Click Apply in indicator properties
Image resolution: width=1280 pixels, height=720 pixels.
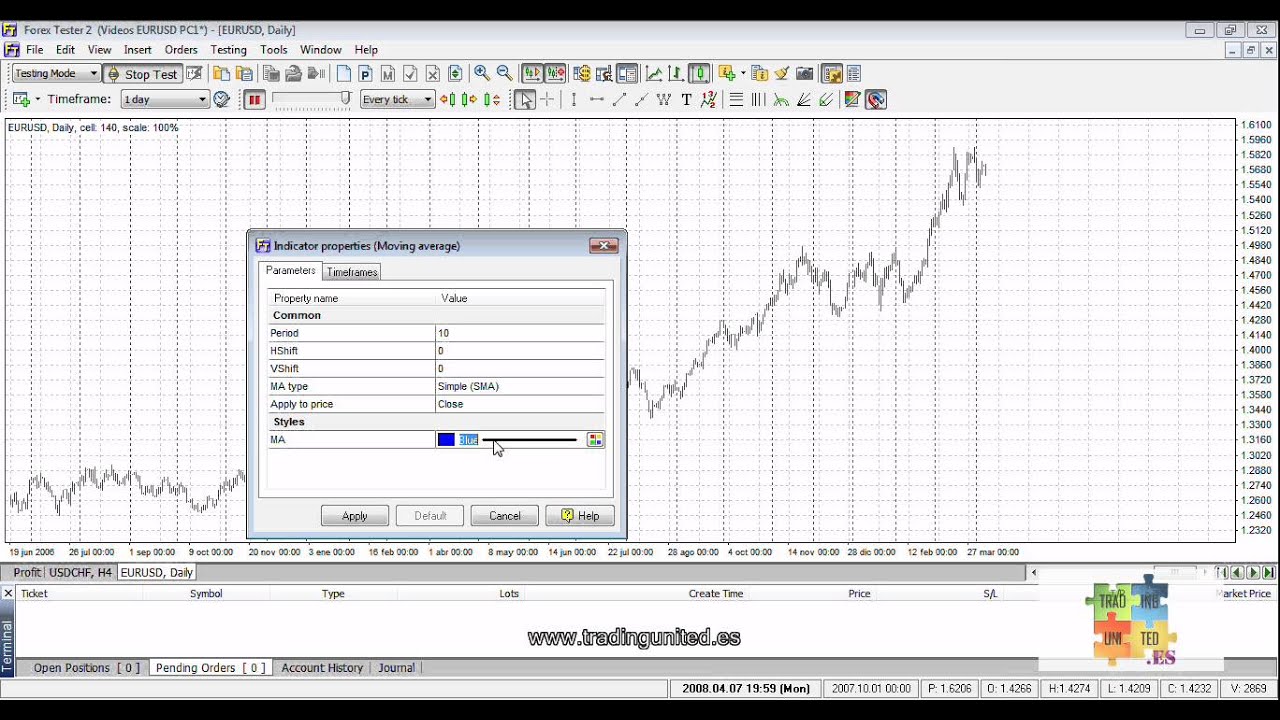pyautogui.click(x=355, y=516)
